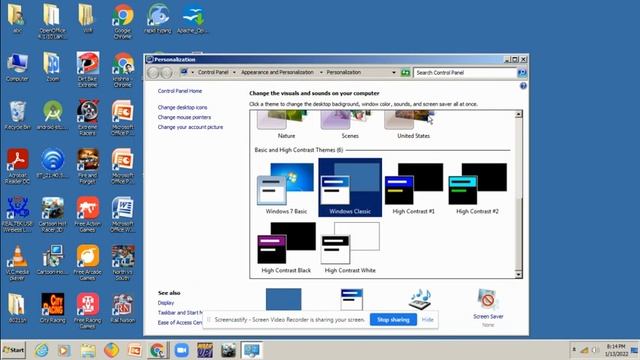
Task: Click Change your account picture link
Action: [190, 127]
